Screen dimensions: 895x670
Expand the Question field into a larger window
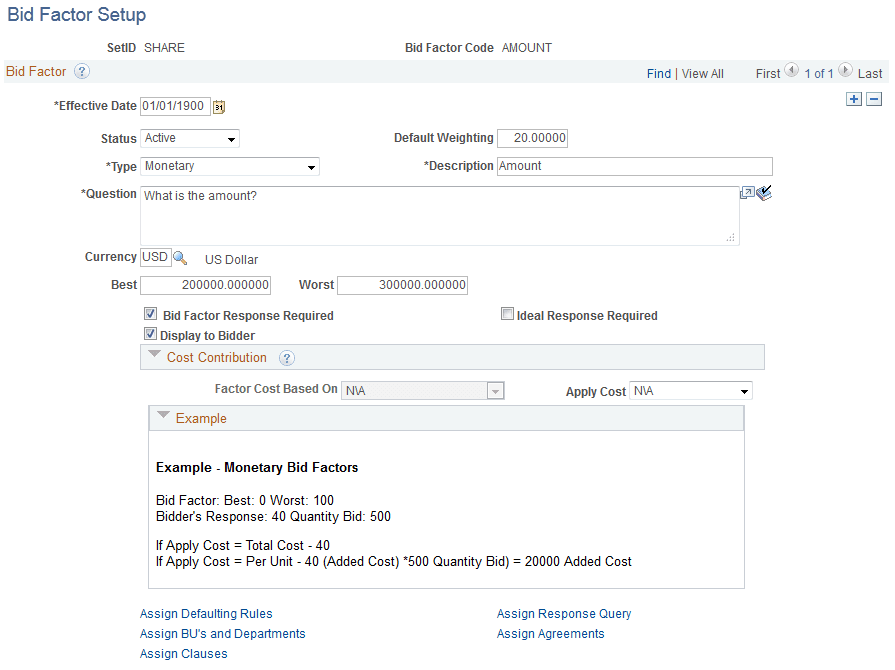[750, 193]
